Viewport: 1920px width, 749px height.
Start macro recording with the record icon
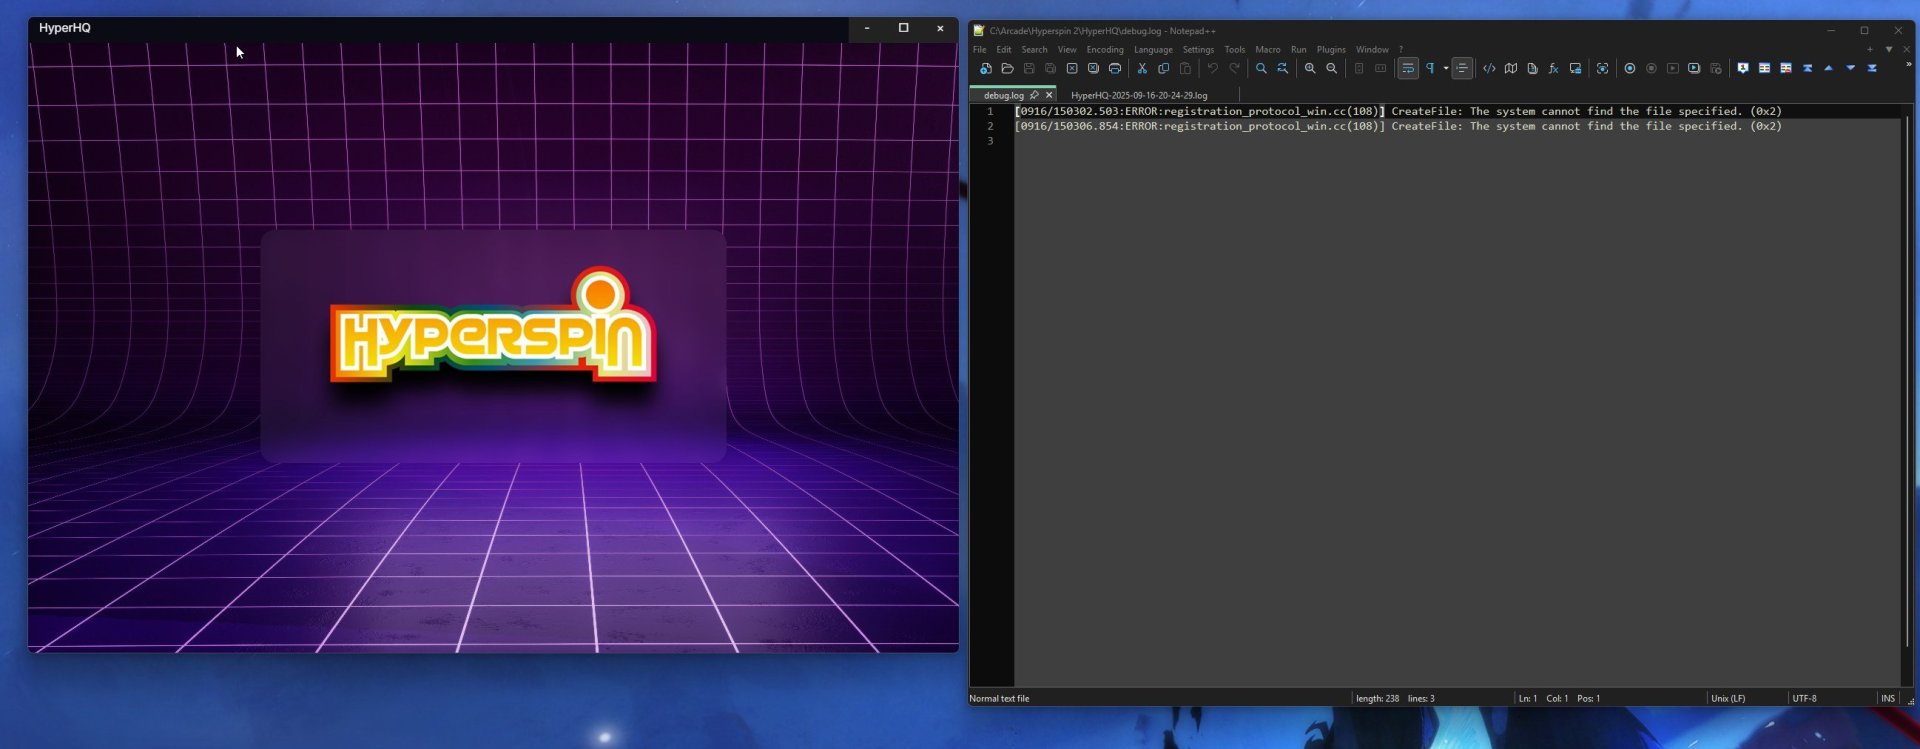coord(1630,69)
